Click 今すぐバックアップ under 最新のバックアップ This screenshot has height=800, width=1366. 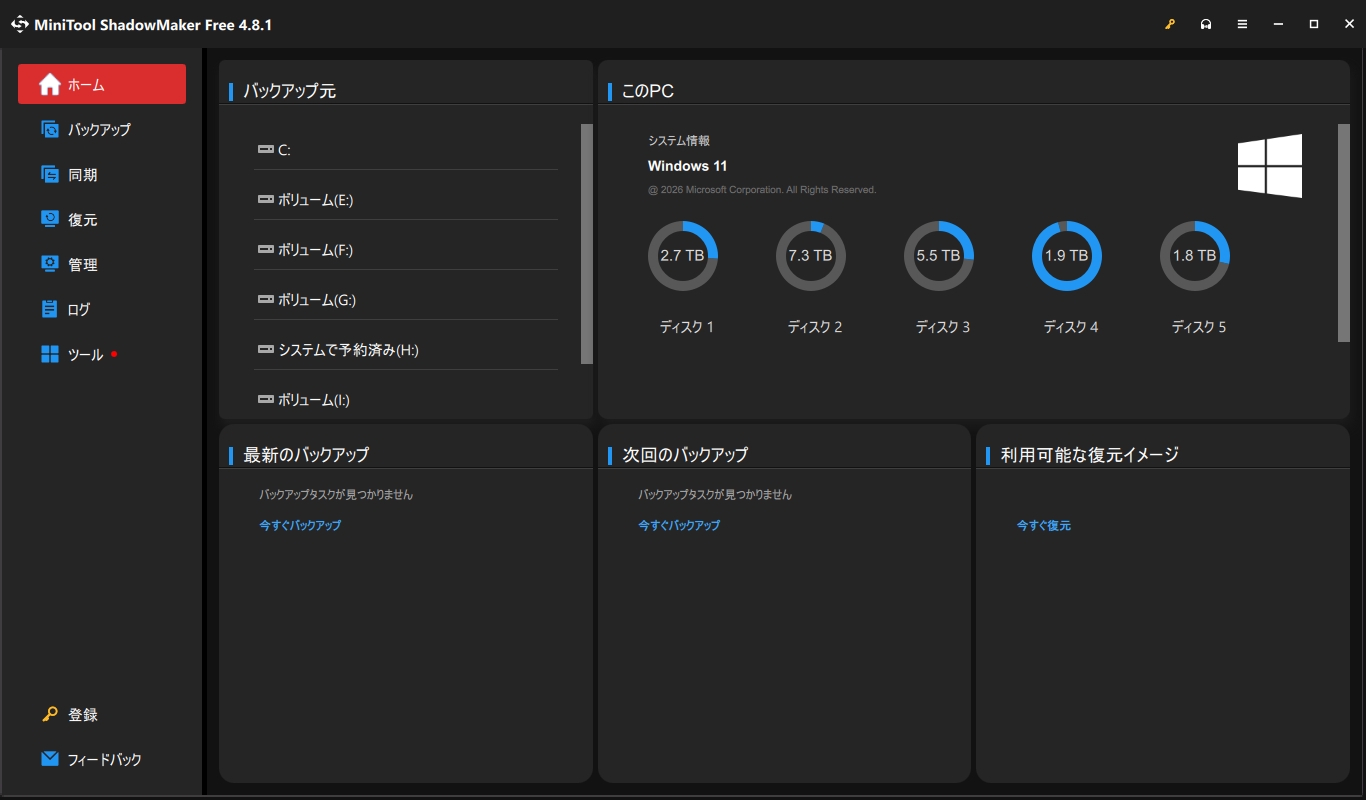point(300,525)
